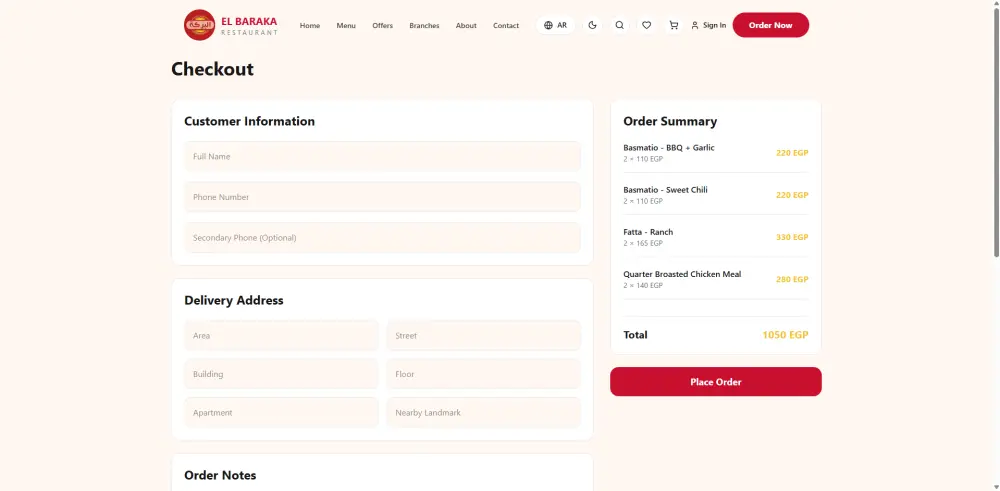
Task: Click the 2 × 140 EGP quantity text
Action: (x=643, y=286)
